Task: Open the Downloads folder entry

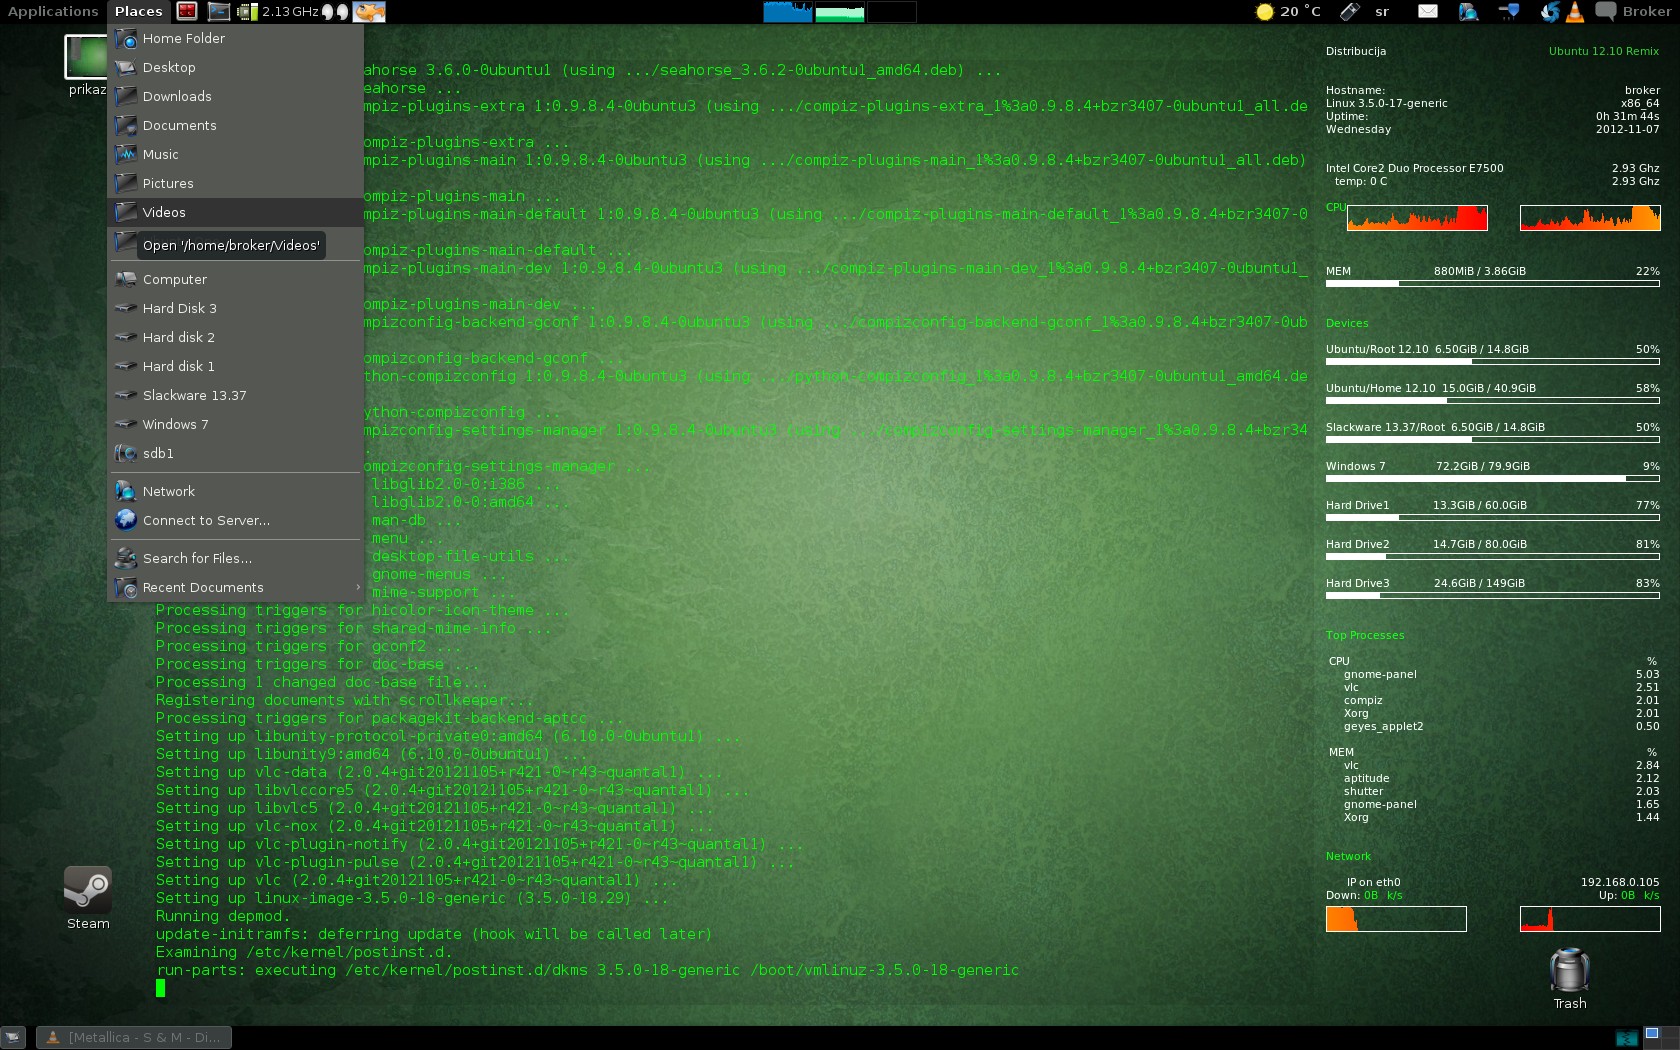Action: pos(235,96)
